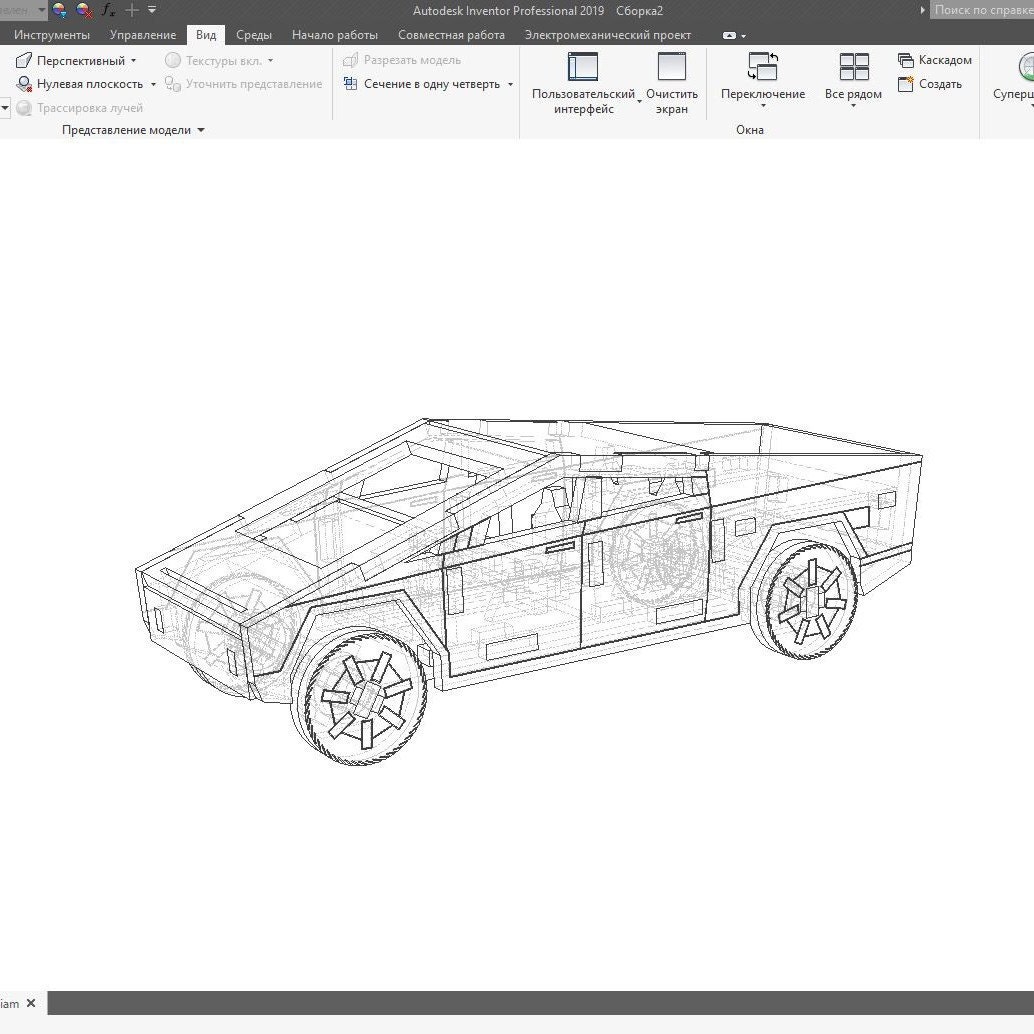Click the Разрезать модель icon

pyautogui.click(x=350, y=60)
